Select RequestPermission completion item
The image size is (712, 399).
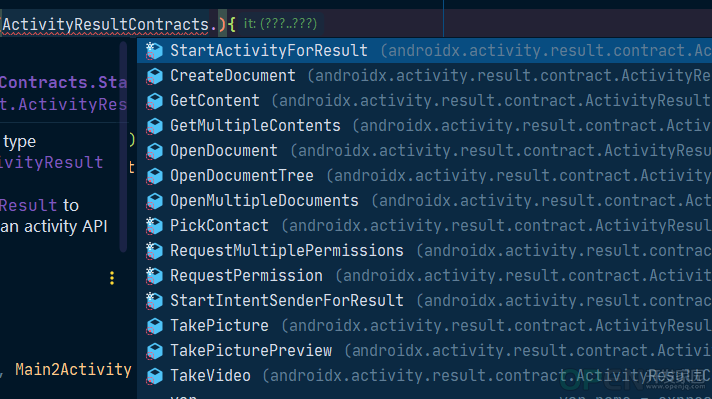(x=425, y=275)
